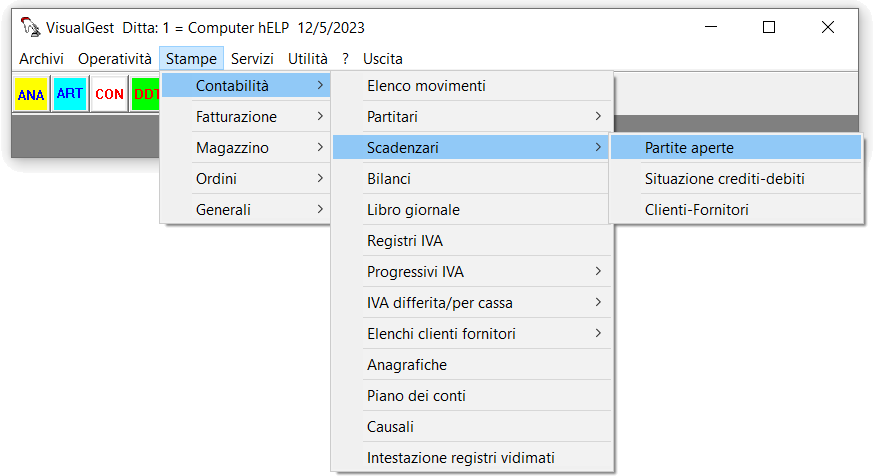This screenshot has width=873, height=476.
Task: Open the white CON toolbar icon
Action: (x=109, y=94)
